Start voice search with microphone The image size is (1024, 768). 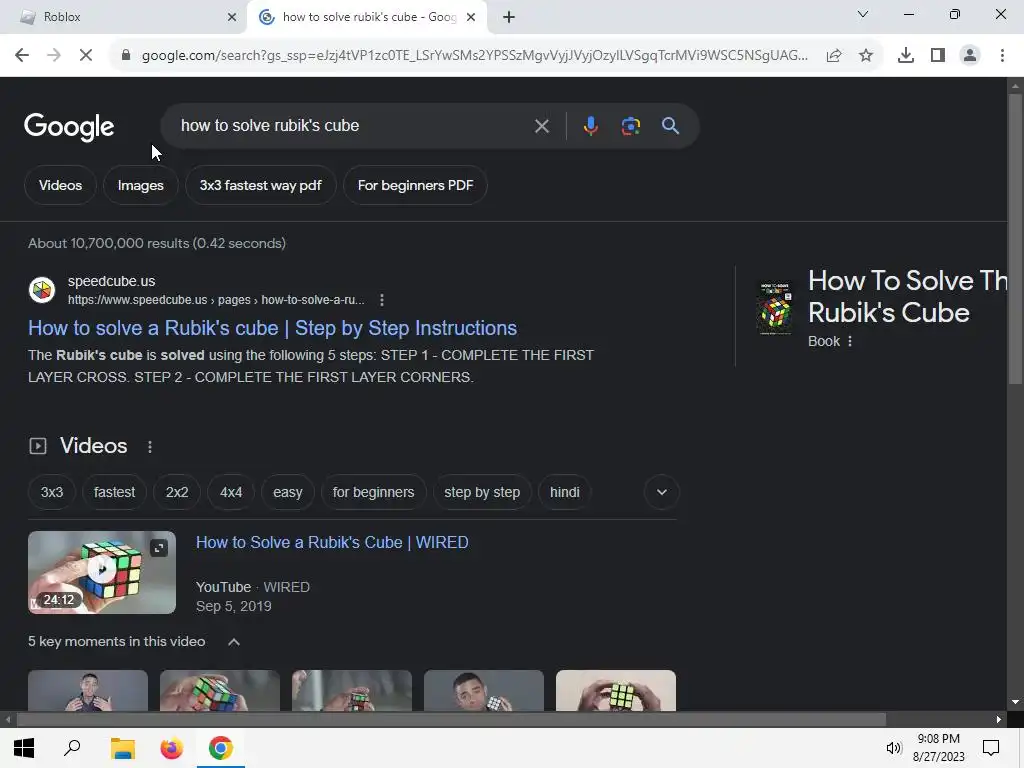point(590,126)
